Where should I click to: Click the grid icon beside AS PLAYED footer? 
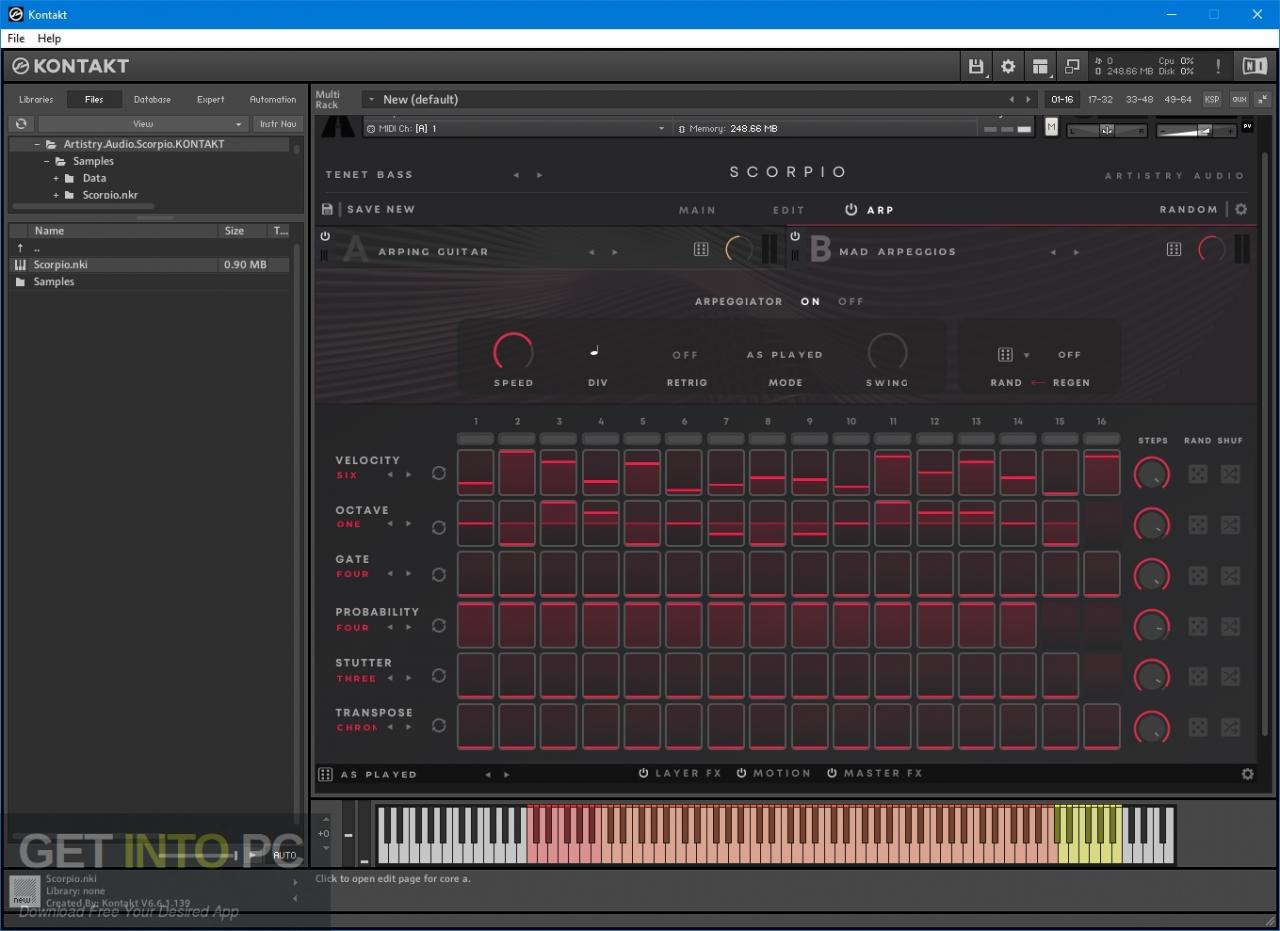pos(325,774)
